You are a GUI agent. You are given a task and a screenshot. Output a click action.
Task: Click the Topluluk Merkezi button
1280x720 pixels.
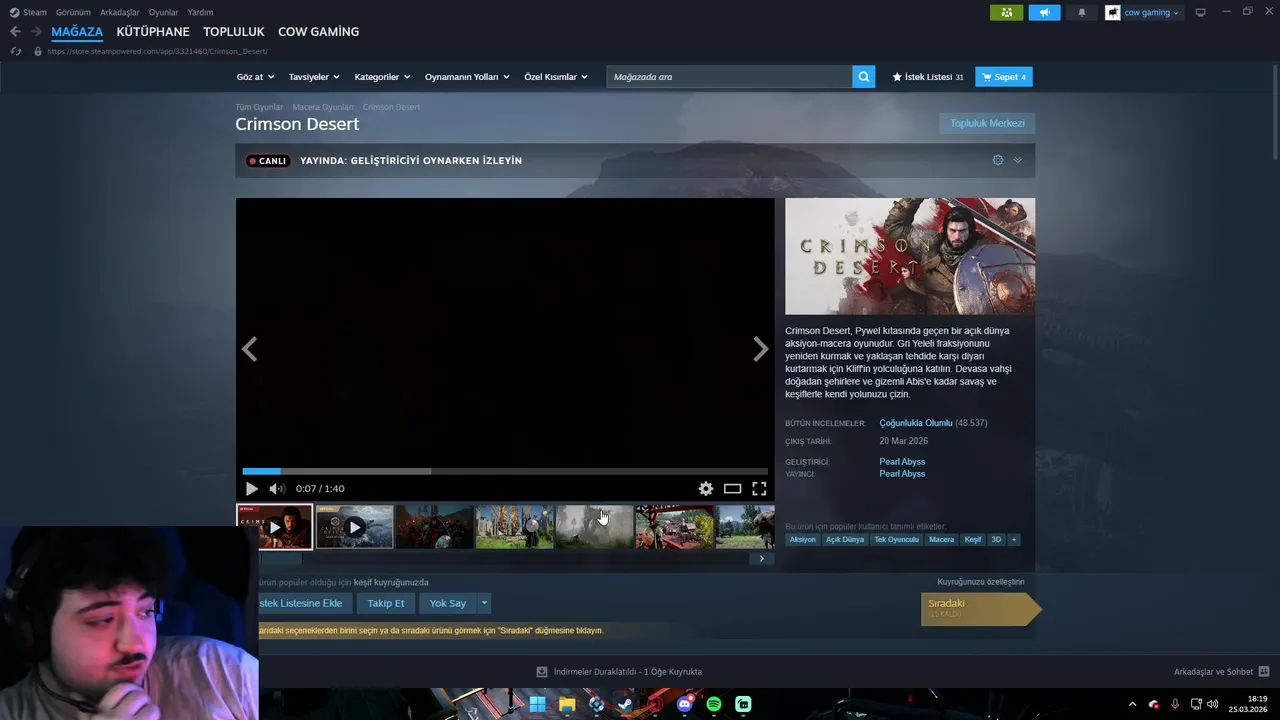coord(987,123)
